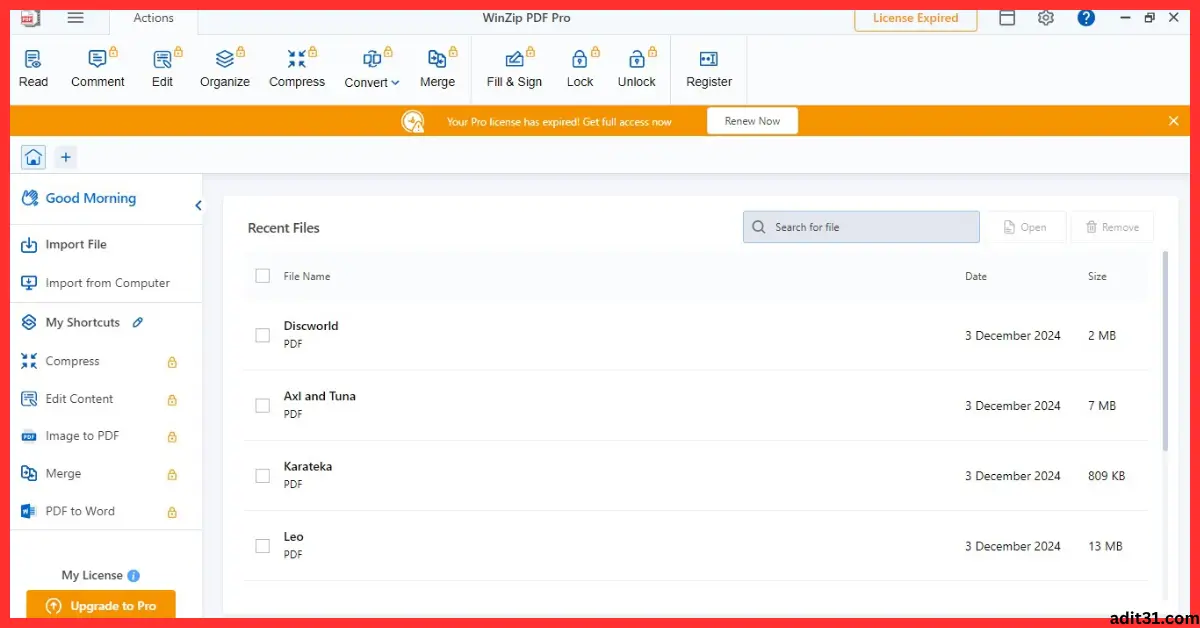Sort by File Name column header
The width and height of the screenshot is (1200, 628).
(x=307, y=276)
